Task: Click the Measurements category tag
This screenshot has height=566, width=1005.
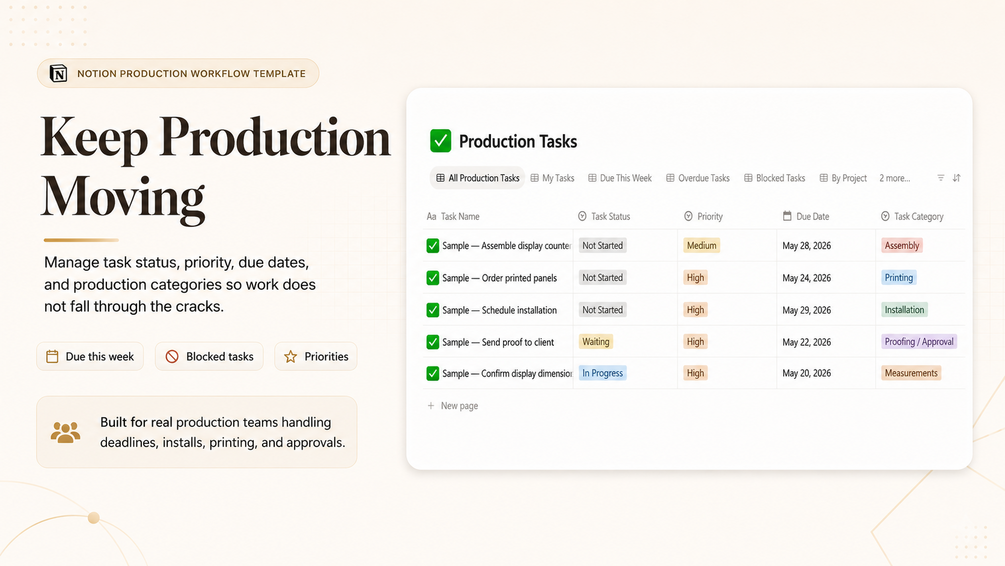Action: pos(911,373)
